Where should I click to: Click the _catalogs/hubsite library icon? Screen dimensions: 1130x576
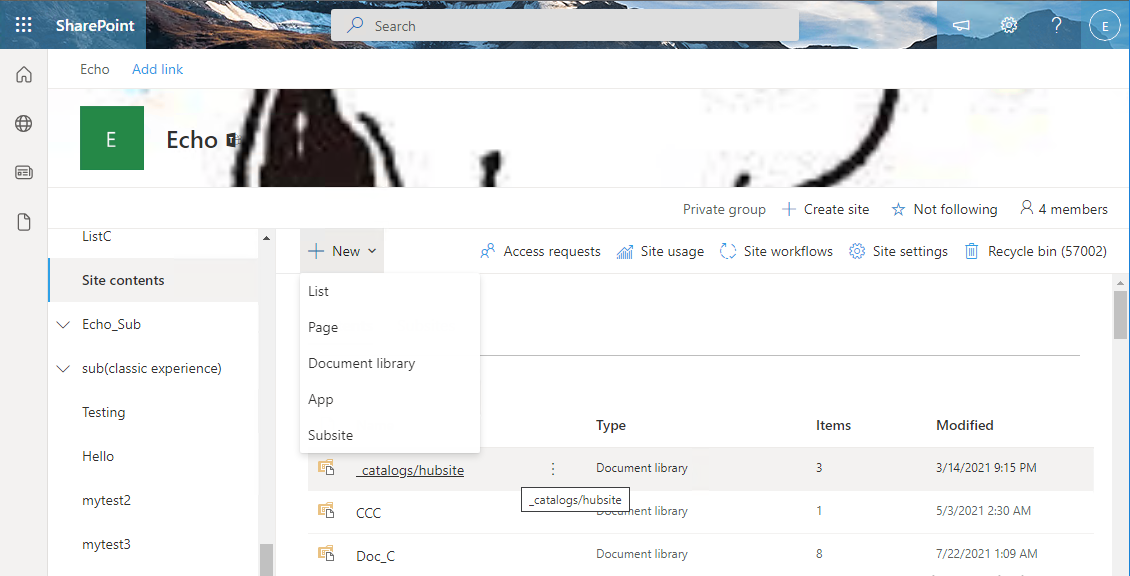(326, 467)
